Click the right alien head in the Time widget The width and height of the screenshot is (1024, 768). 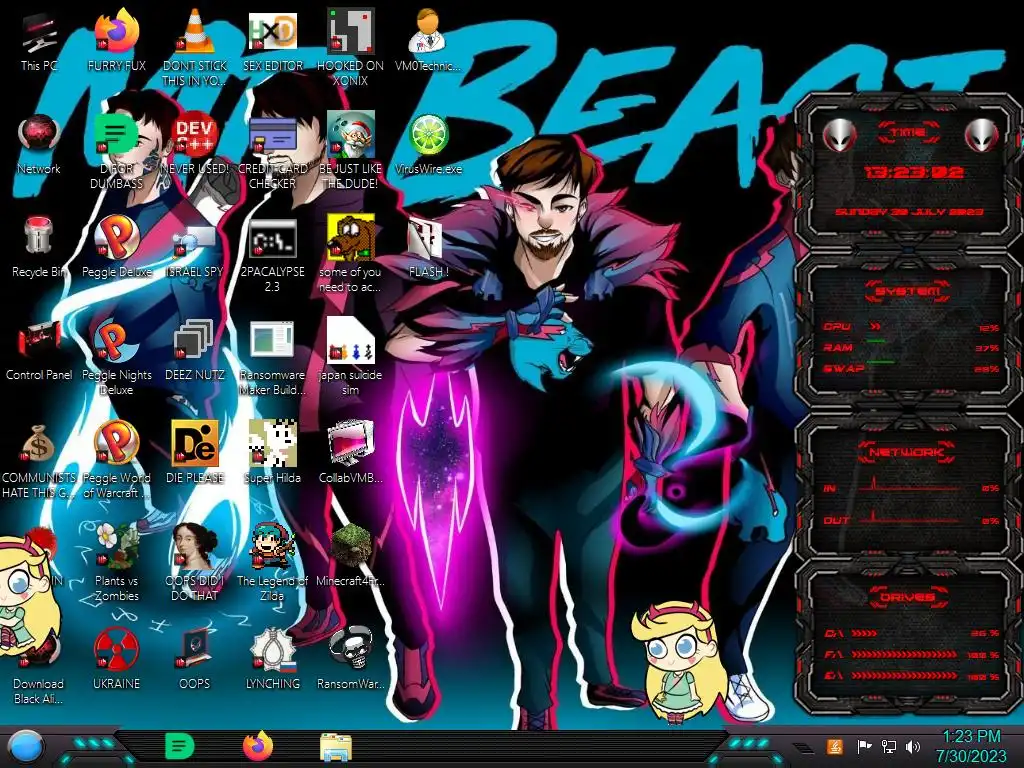coord(982,135)
